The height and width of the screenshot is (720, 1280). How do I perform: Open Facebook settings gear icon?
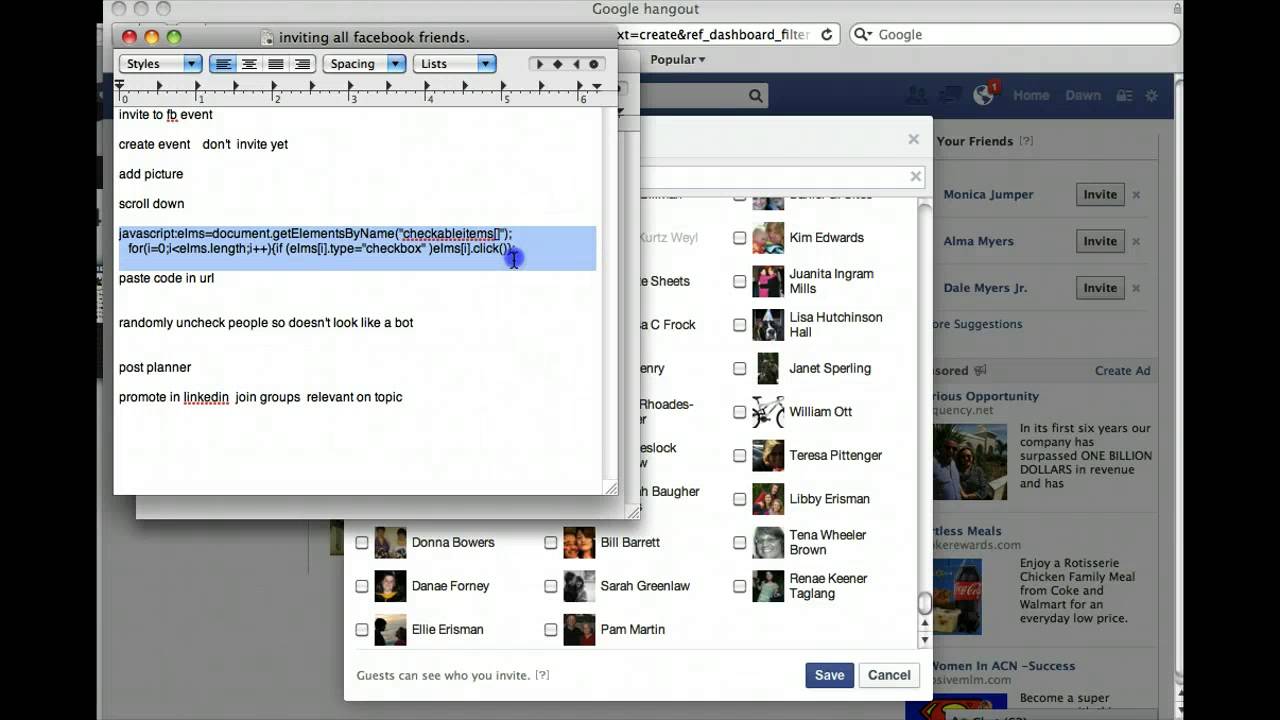[x=1152, y=96]
